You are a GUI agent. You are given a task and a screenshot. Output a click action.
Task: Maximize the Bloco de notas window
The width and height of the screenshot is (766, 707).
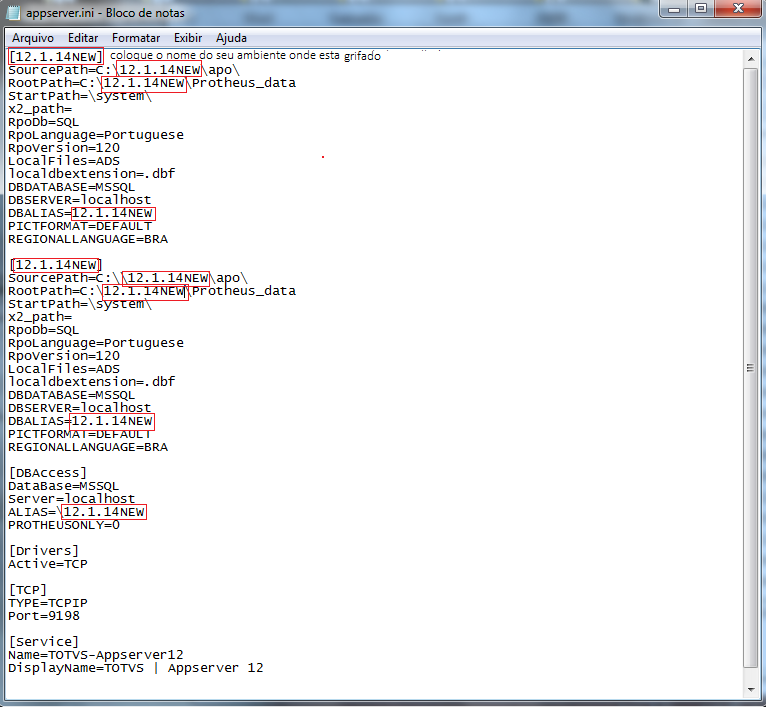[x=701, y=9]
